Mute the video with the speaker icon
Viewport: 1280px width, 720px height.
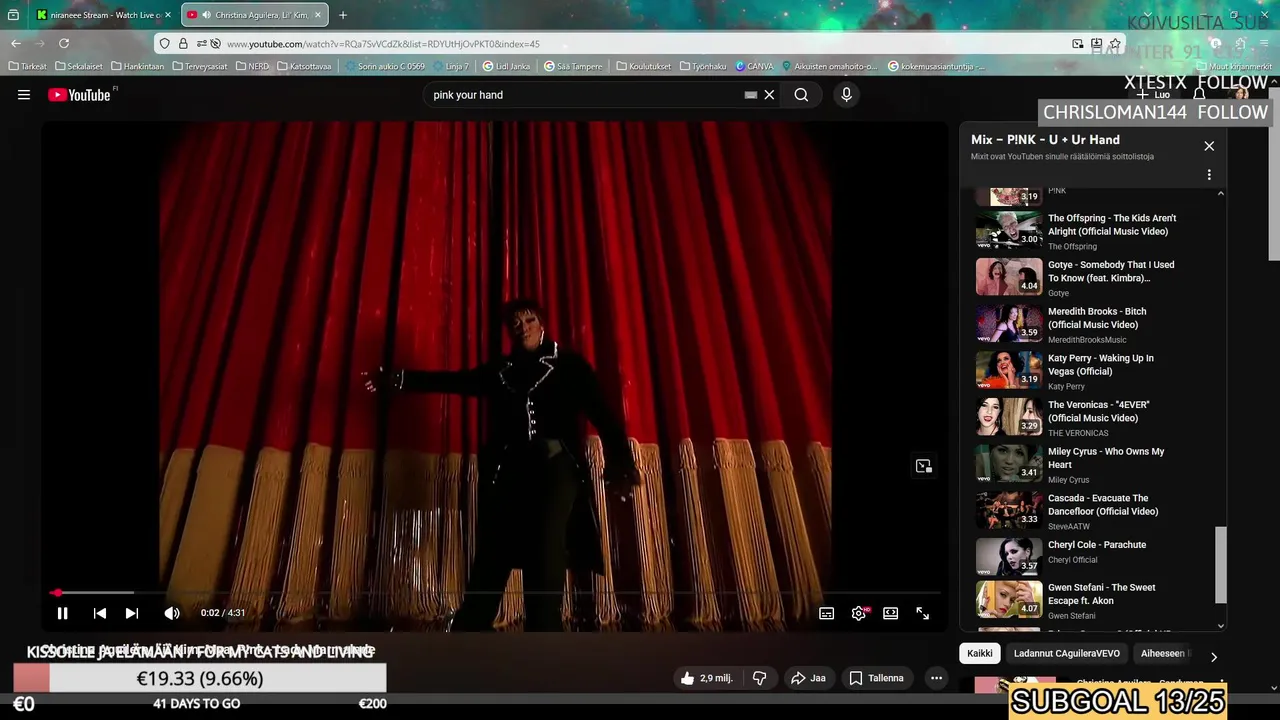[172, 613]
